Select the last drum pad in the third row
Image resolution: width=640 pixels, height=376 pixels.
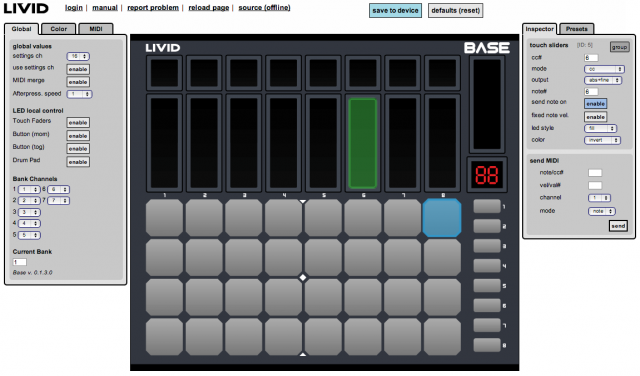(442, 297)
